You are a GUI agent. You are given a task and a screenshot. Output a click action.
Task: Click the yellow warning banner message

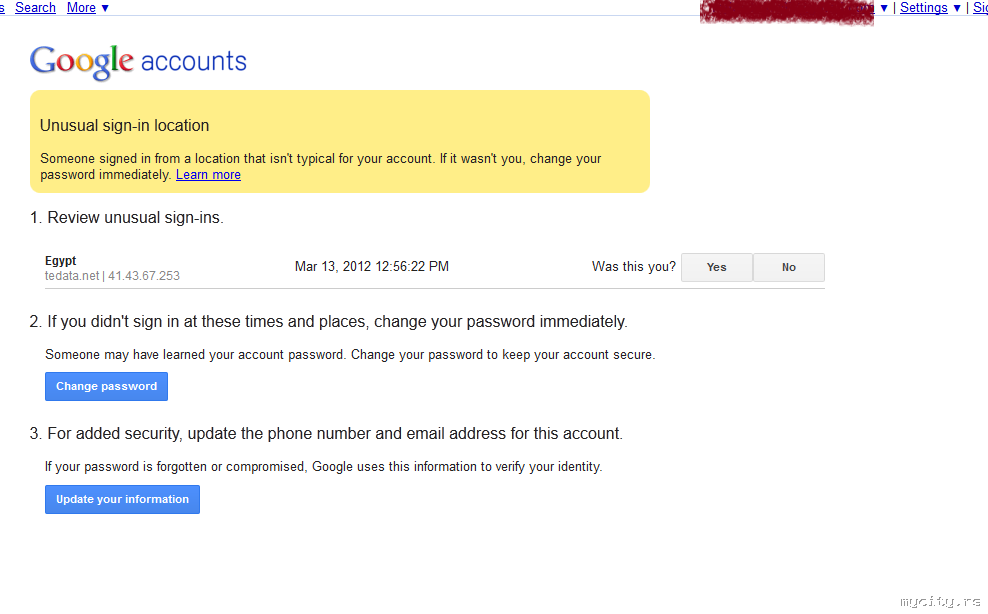point(320,166)
